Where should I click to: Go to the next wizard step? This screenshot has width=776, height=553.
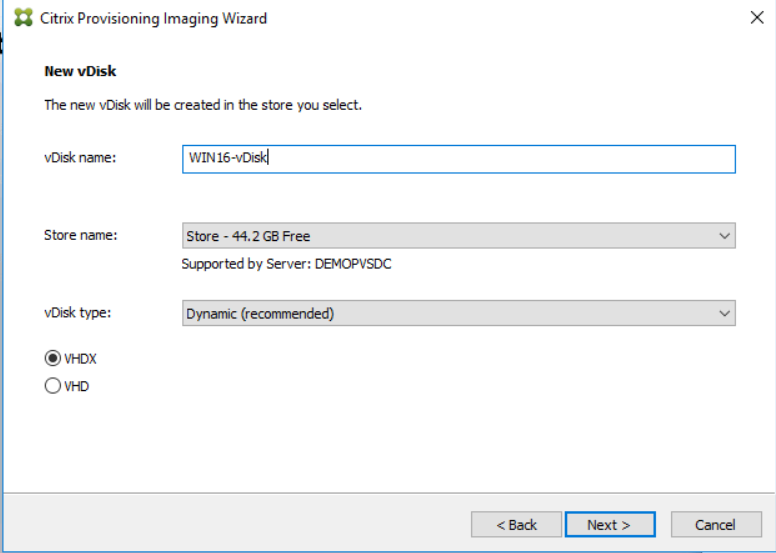coord(610,525)
